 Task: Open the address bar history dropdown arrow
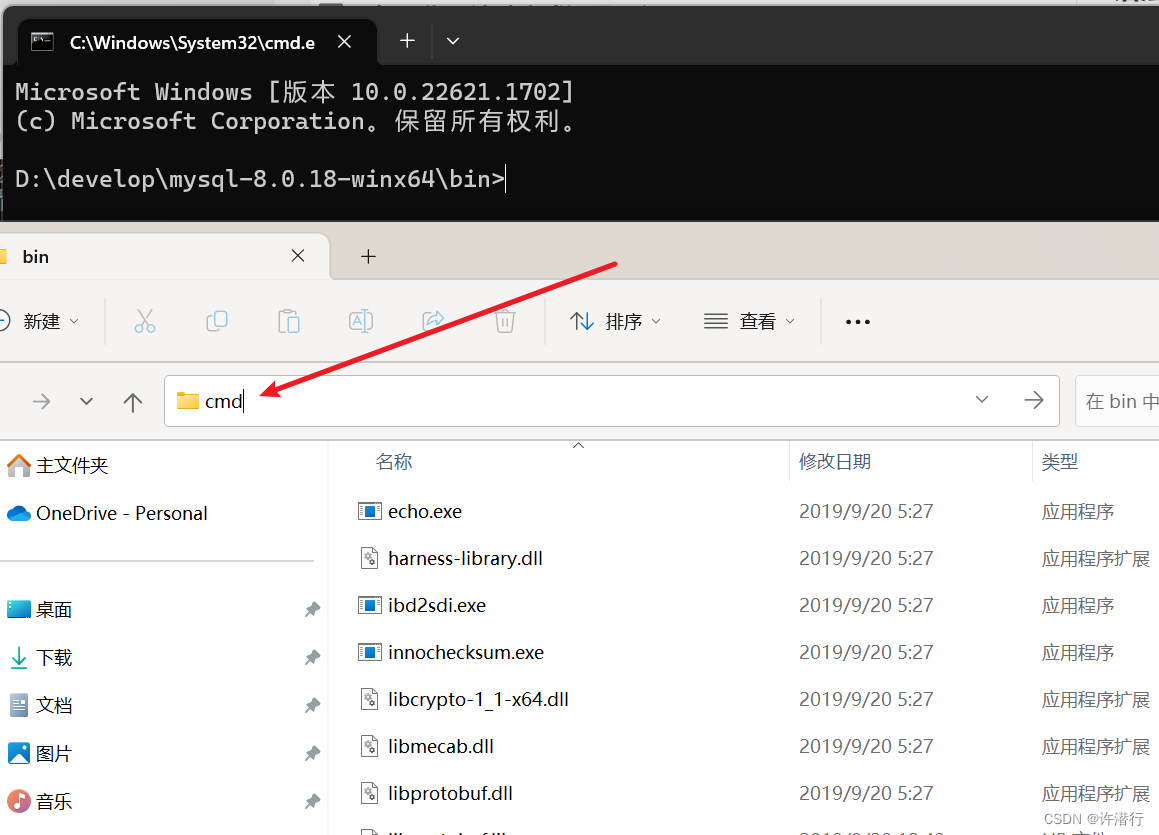click(981, 399)
